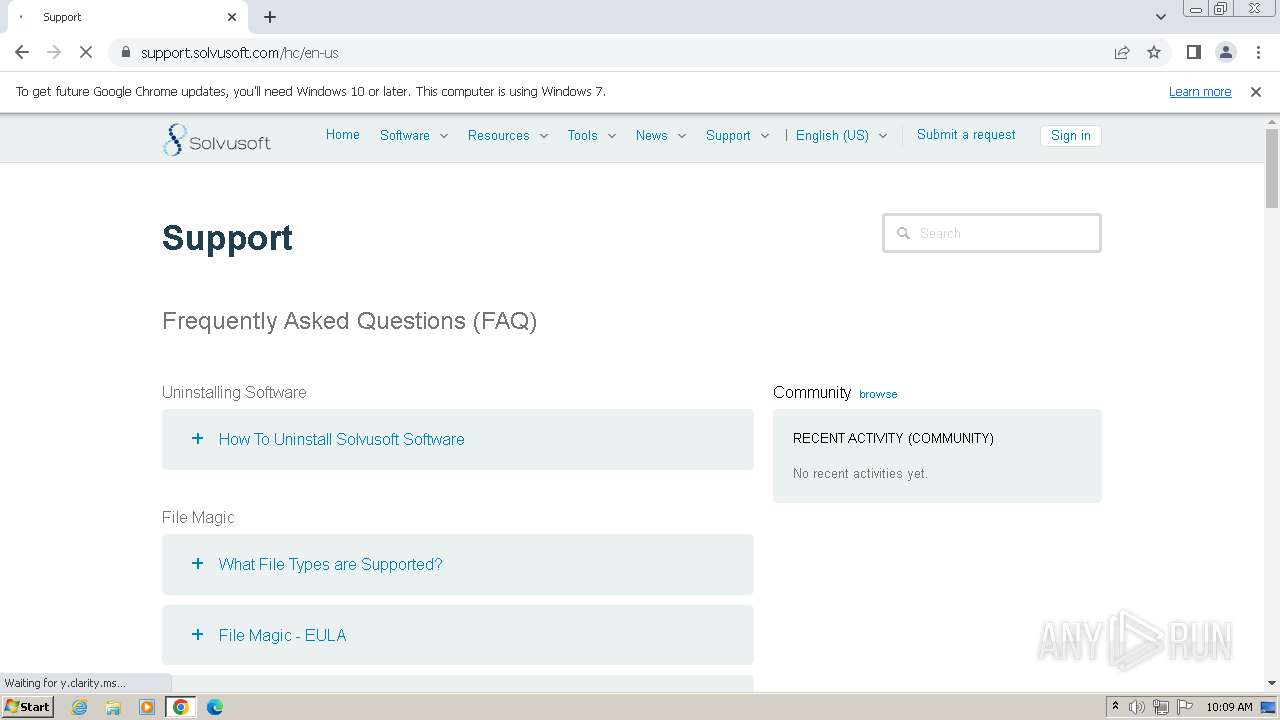Click the network tray icon

tap(1161, 707)
